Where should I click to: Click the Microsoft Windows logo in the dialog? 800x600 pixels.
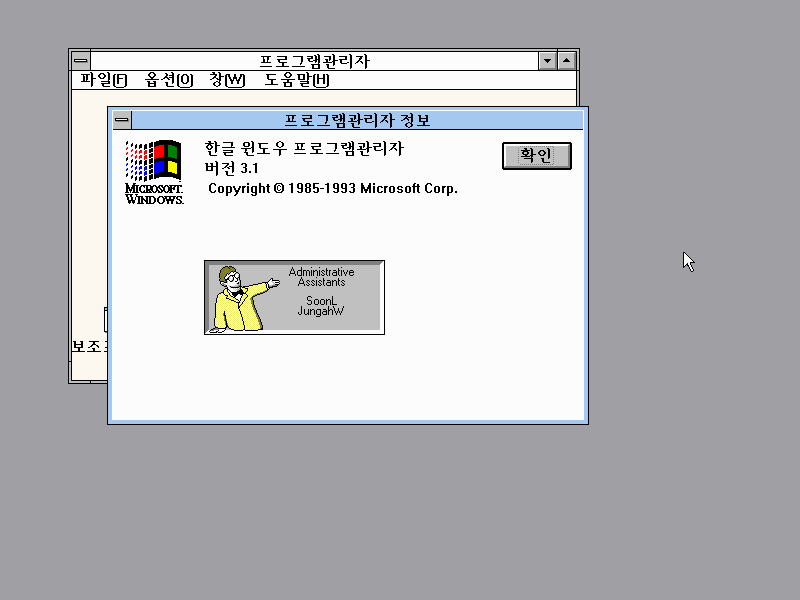(x=154, y=172)
